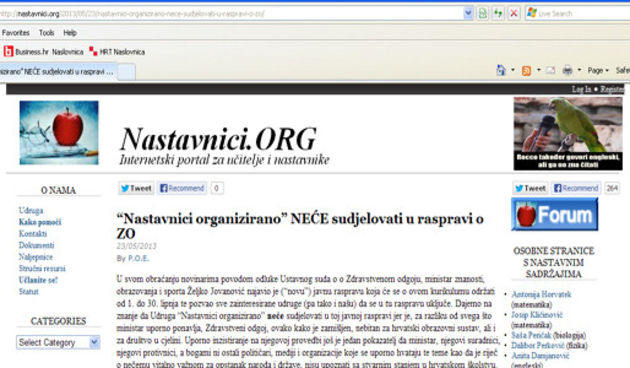The height and width of the screenshot is (368, 630).
Task: Open HRT Naslovnica favorite link
Action: tap(117, 51)
